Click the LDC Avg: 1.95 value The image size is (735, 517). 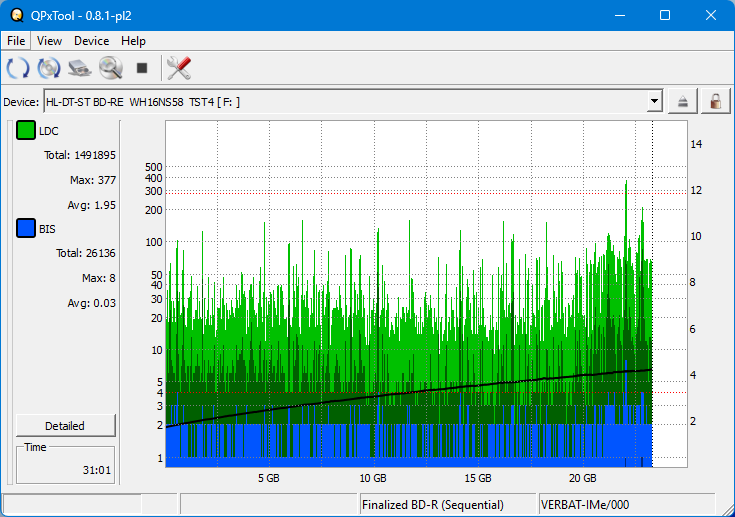tap(91, 205)
